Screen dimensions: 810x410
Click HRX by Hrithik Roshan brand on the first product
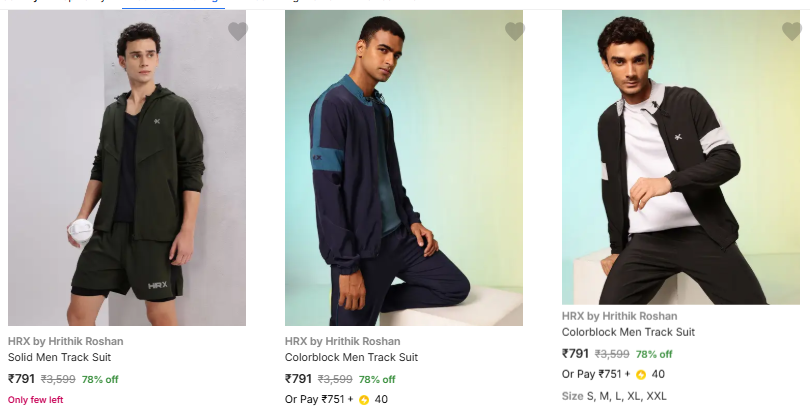tap(66, 341)
